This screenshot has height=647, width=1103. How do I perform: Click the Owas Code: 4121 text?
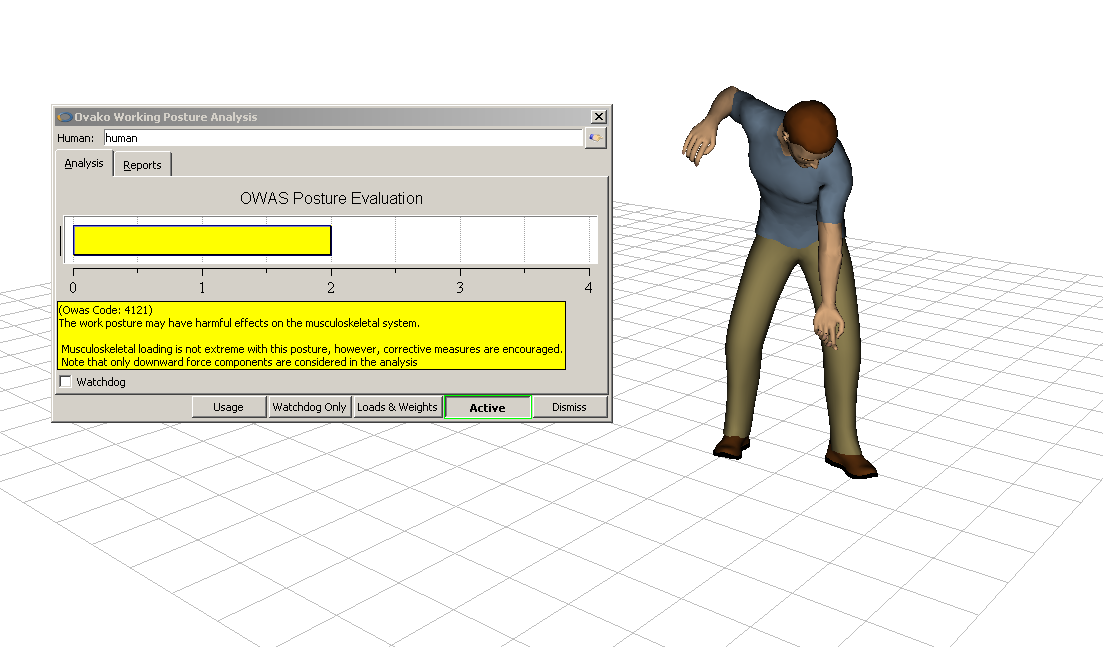click(x=106, y=310)
